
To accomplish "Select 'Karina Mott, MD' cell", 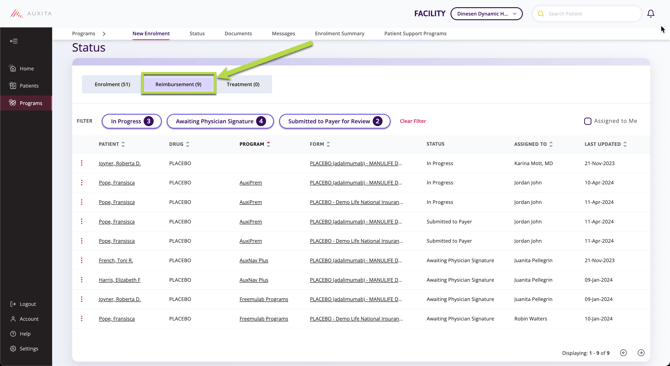I will 534,163.
